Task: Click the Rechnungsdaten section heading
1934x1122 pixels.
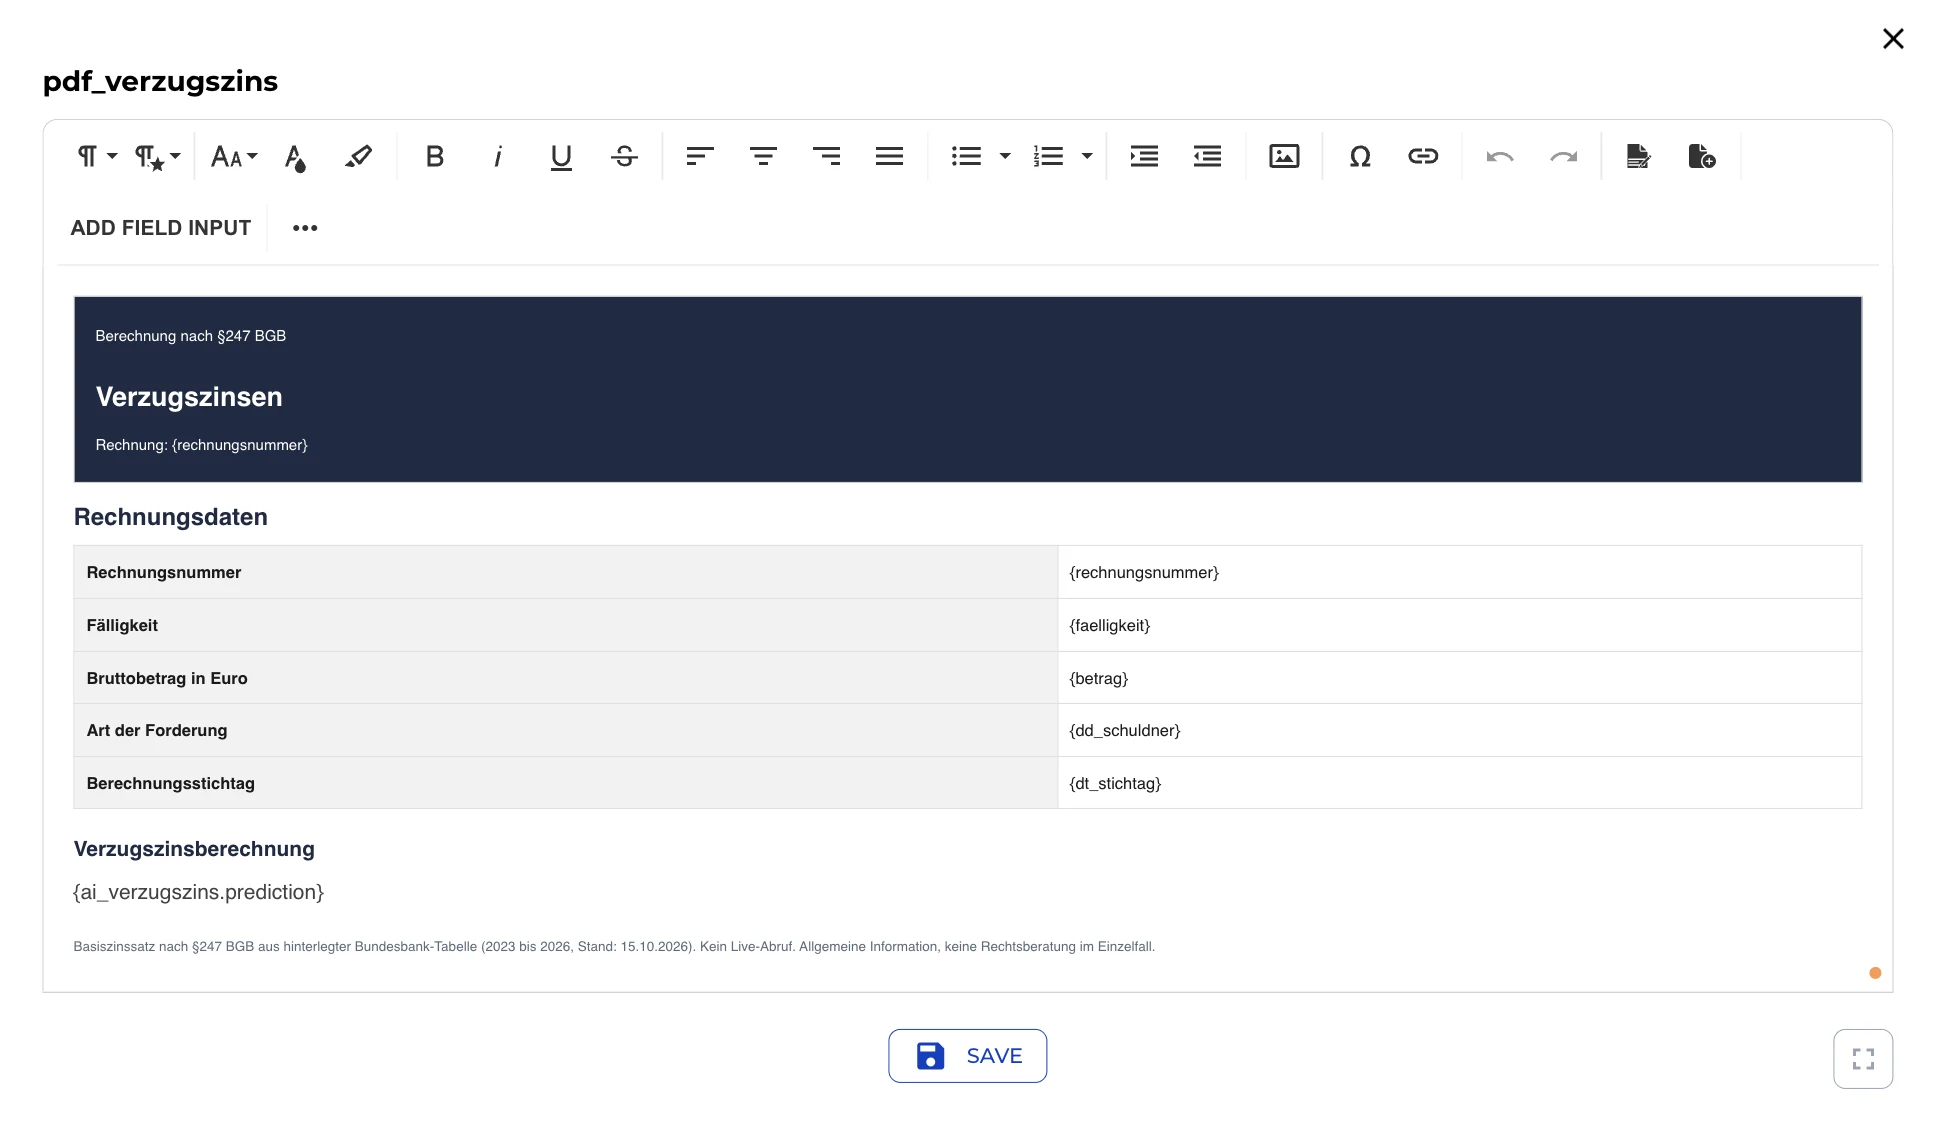Action: [171, 517]
